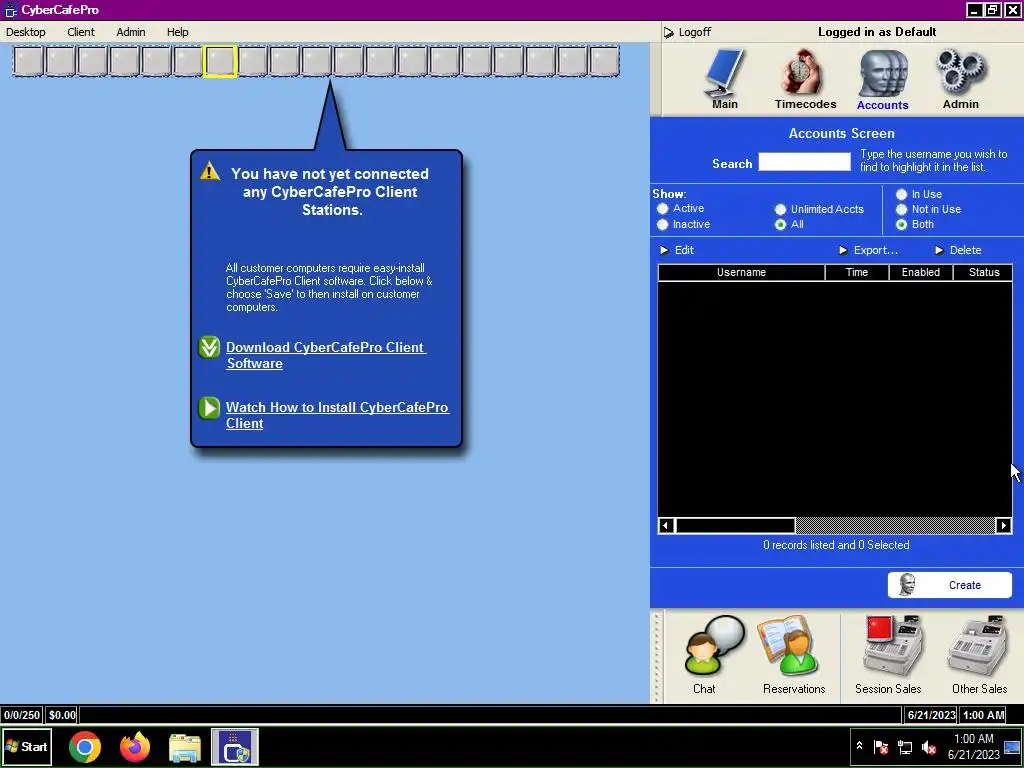Click the 0/0/250 status bar entry
Image resolution: width=1024 pixels, height=768 pixels.
tap(22, 715)
